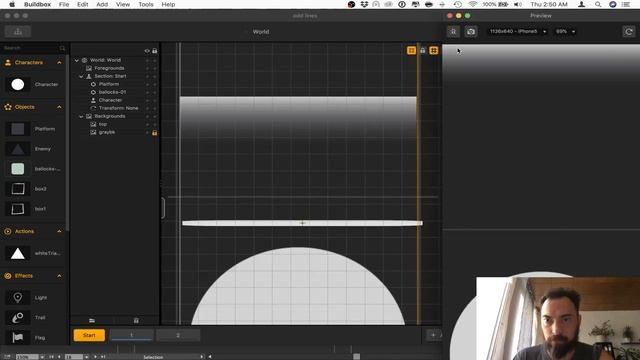Toggle visibility of top background
The width and height of the screenshot is (640, 360).
click(147, 124)
